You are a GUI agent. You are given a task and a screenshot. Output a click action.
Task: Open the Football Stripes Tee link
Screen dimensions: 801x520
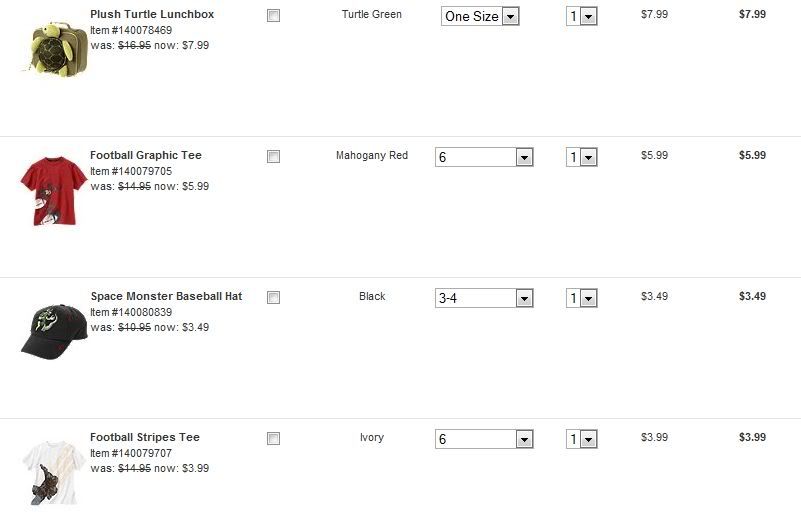click(x=145, y=437)
